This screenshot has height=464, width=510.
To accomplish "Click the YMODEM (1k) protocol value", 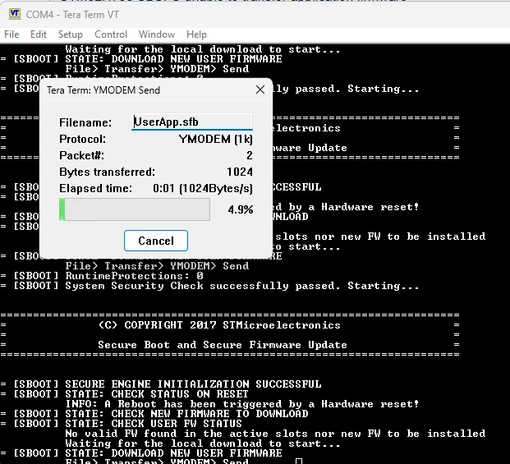I will click(x=216, y=139).
